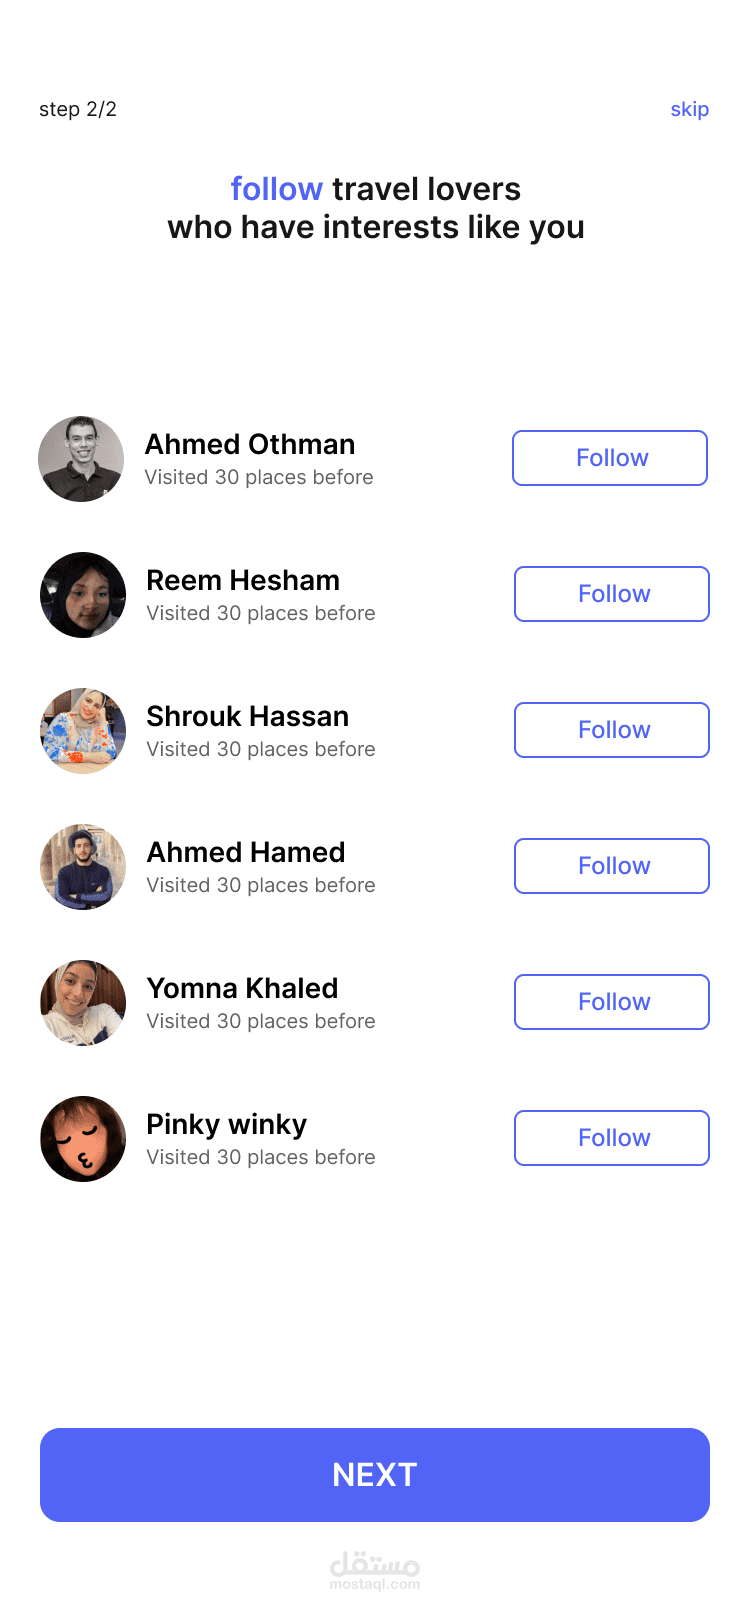The image size is (750, 1624).
Task: Select Ahmed Hamed's profile photo
Action: point(83,867)
